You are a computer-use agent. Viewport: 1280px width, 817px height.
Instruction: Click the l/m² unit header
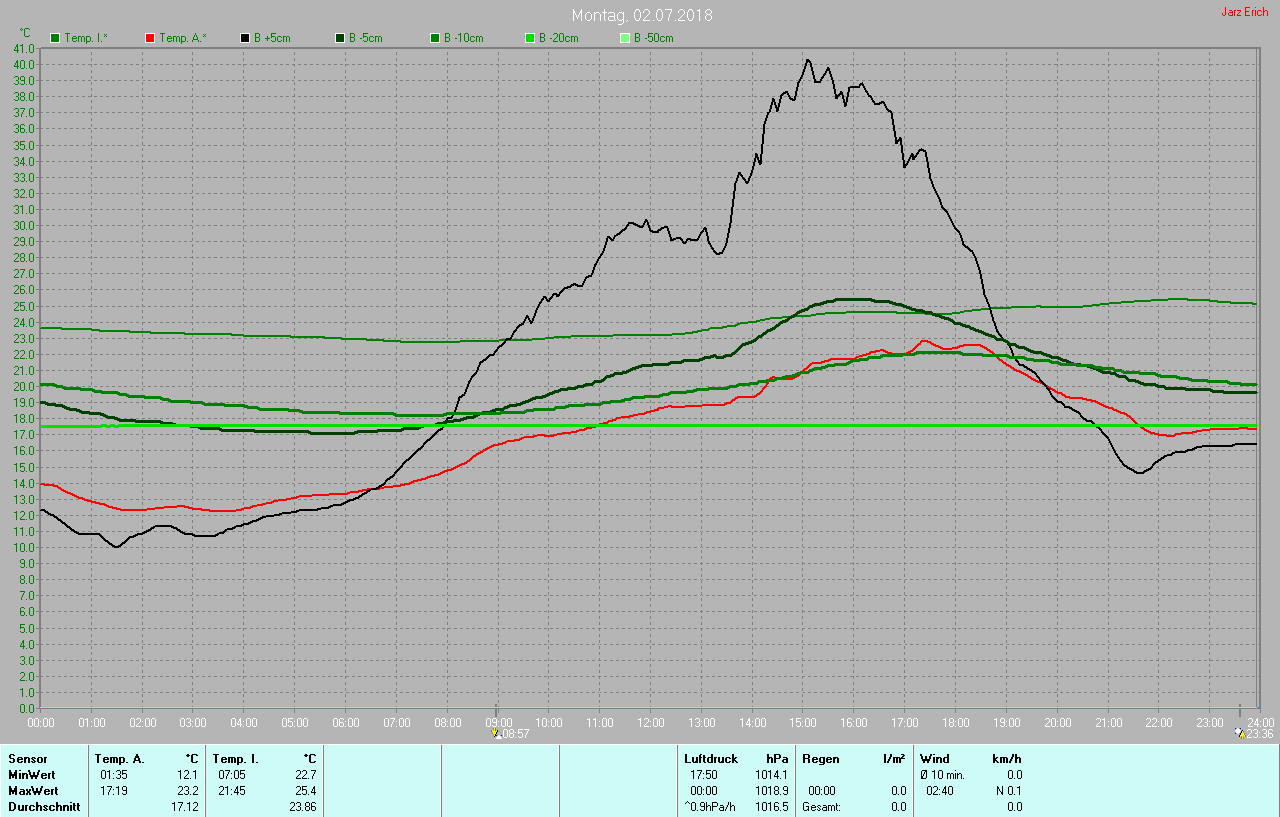tap(894, 759)
